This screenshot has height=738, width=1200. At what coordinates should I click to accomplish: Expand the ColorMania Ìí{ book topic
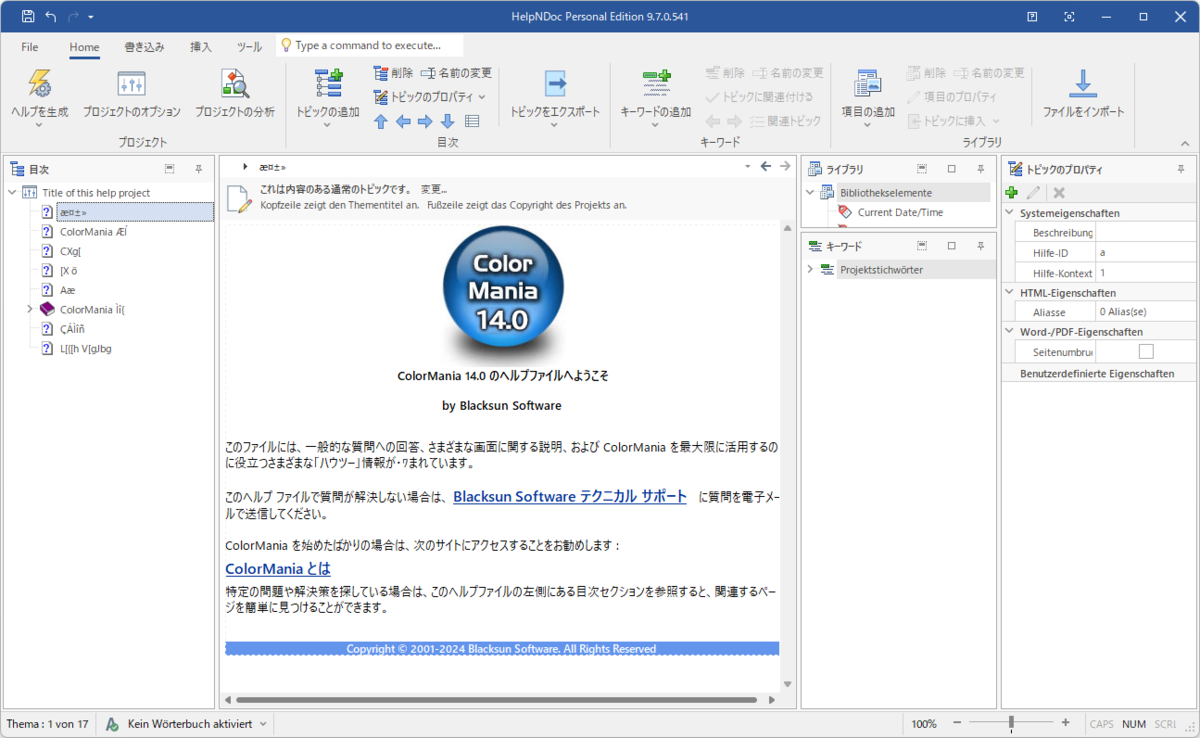30,310
